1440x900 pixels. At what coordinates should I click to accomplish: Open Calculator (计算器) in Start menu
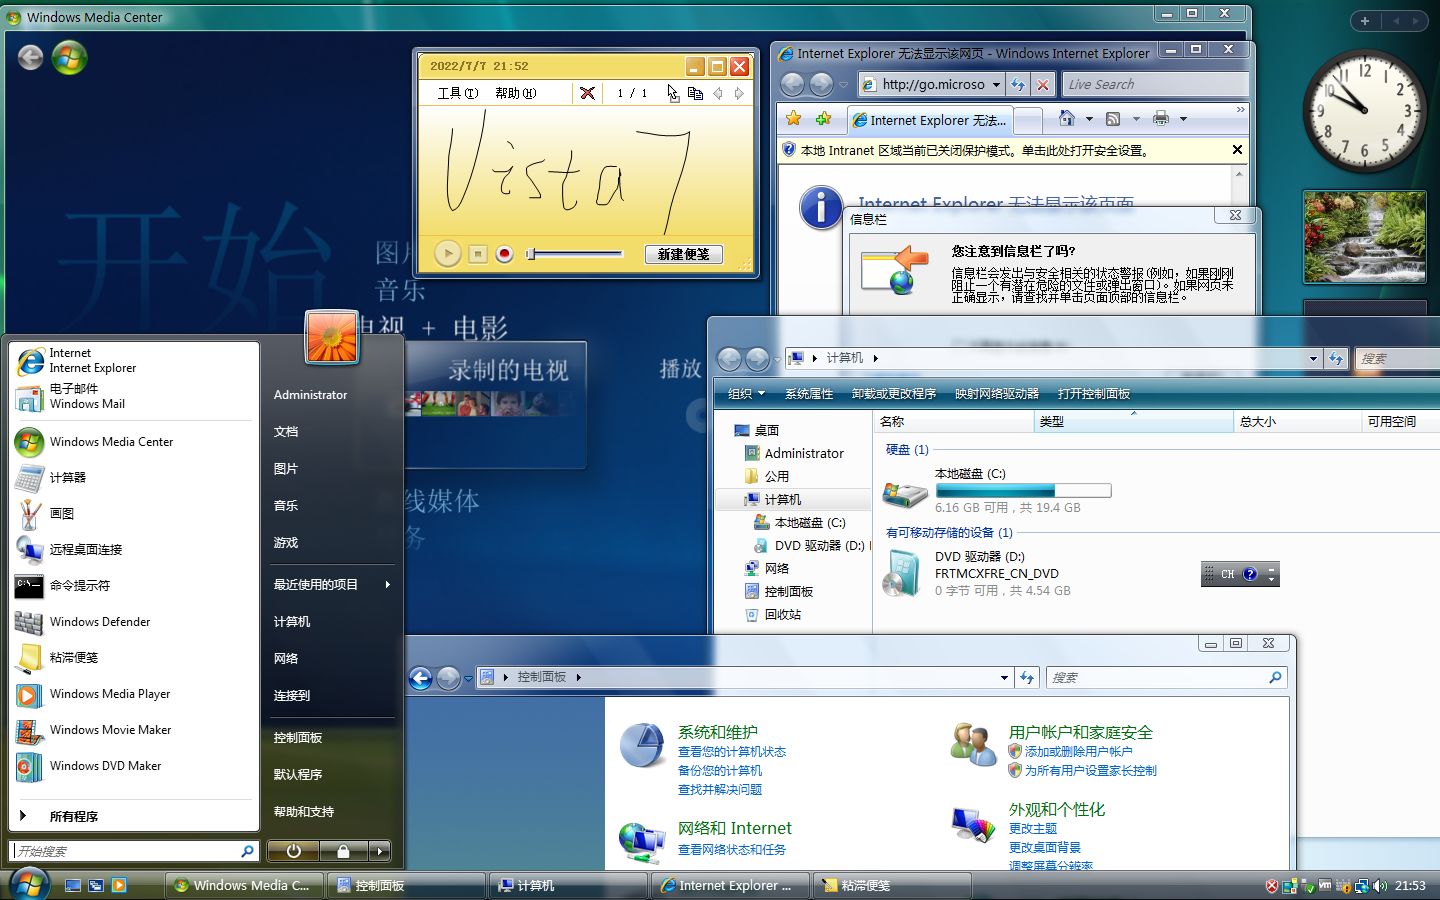[x=134, y=477]
